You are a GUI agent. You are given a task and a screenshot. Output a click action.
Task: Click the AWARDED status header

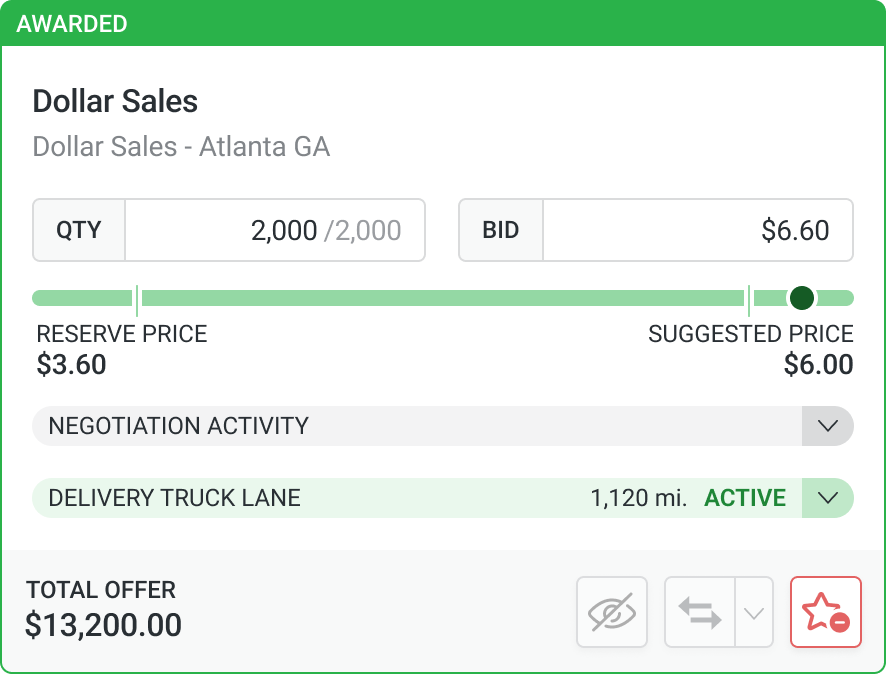point(72,23)
